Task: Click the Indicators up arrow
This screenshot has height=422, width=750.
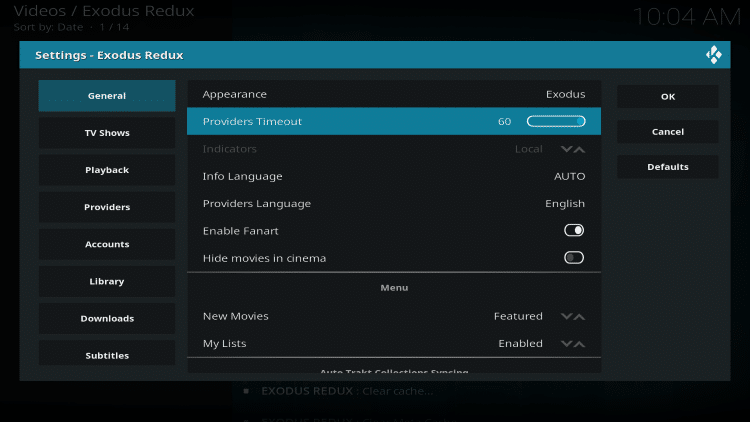Action: (580, 150)
